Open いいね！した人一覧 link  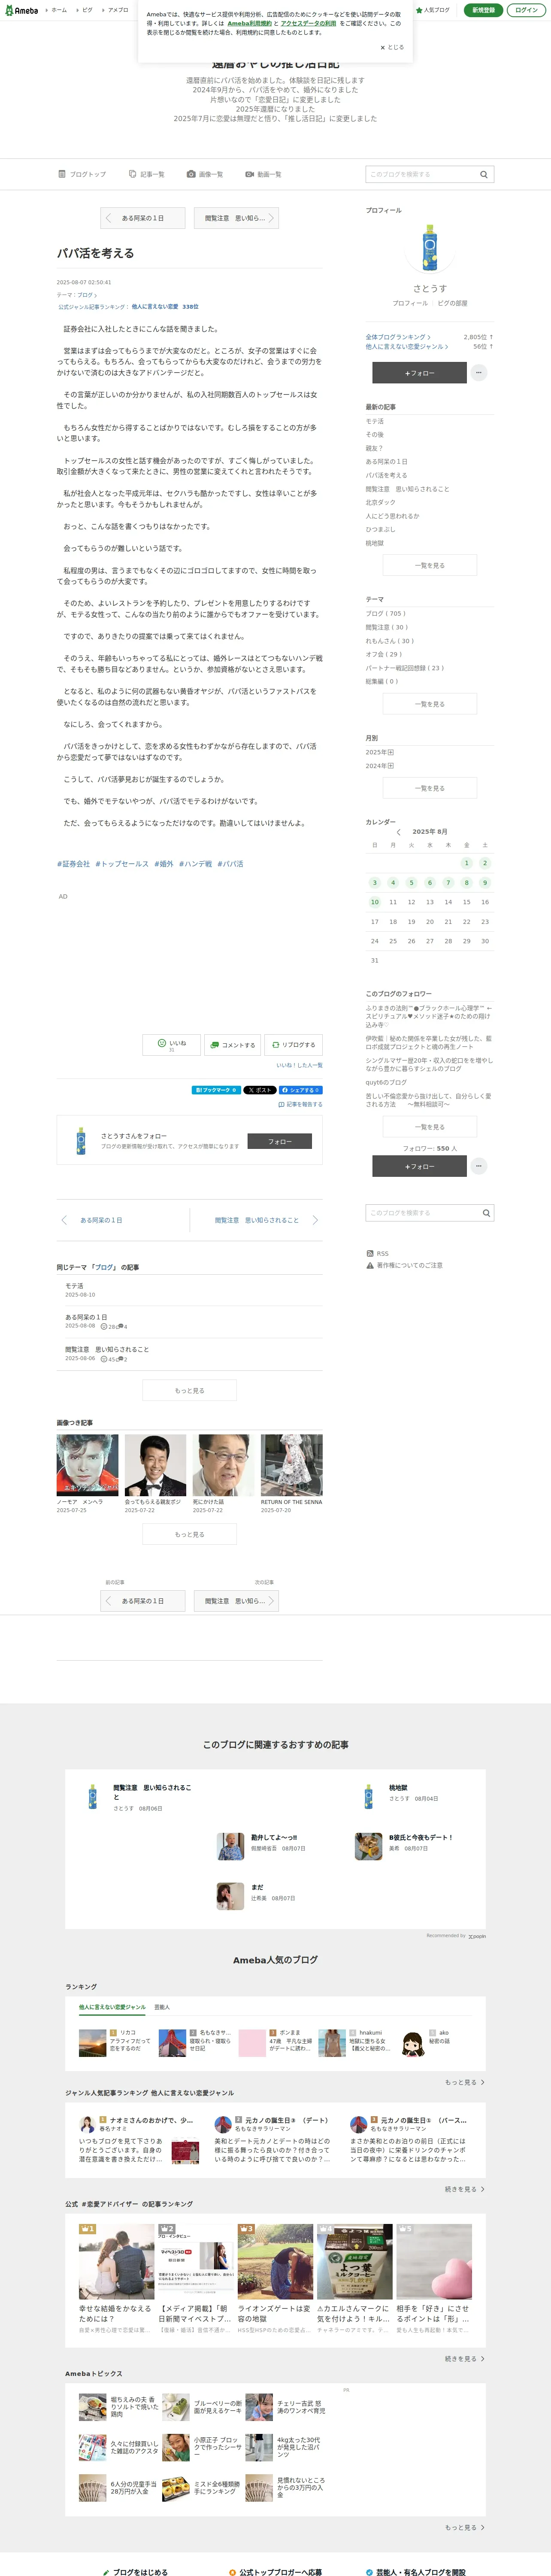tap(299, 1066)
